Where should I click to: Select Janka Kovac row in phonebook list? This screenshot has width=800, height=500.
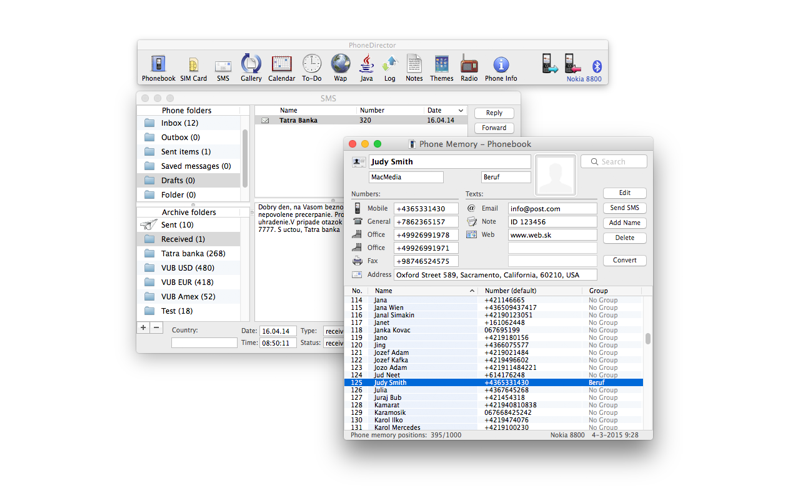[493, 330]
